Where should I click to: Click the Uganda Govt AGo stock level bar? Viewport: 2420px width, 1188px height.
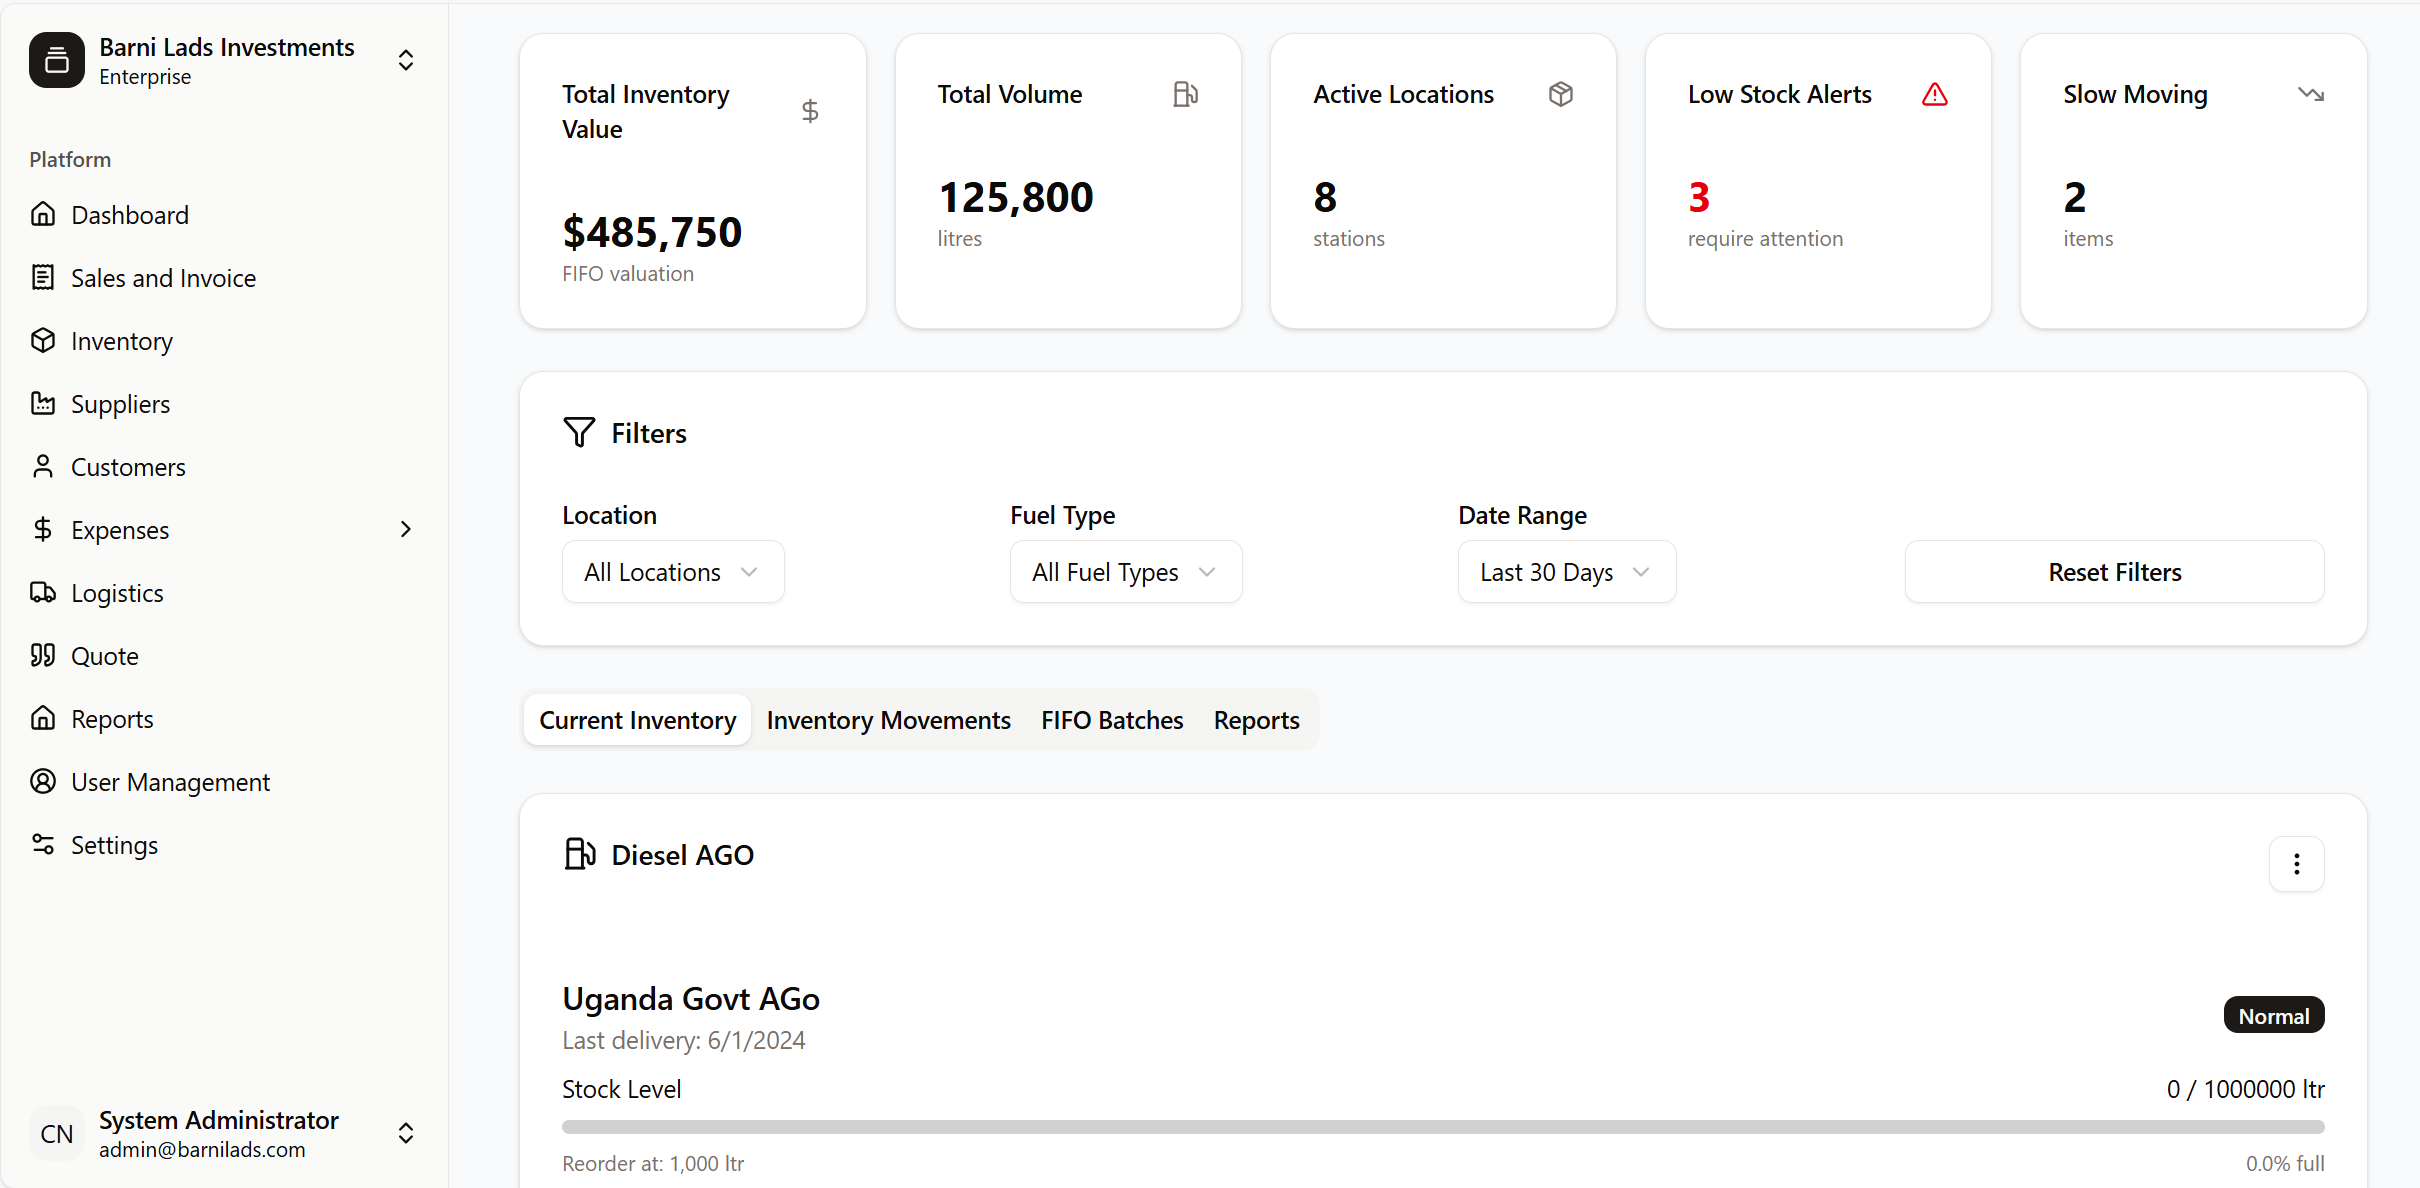1443,1127
